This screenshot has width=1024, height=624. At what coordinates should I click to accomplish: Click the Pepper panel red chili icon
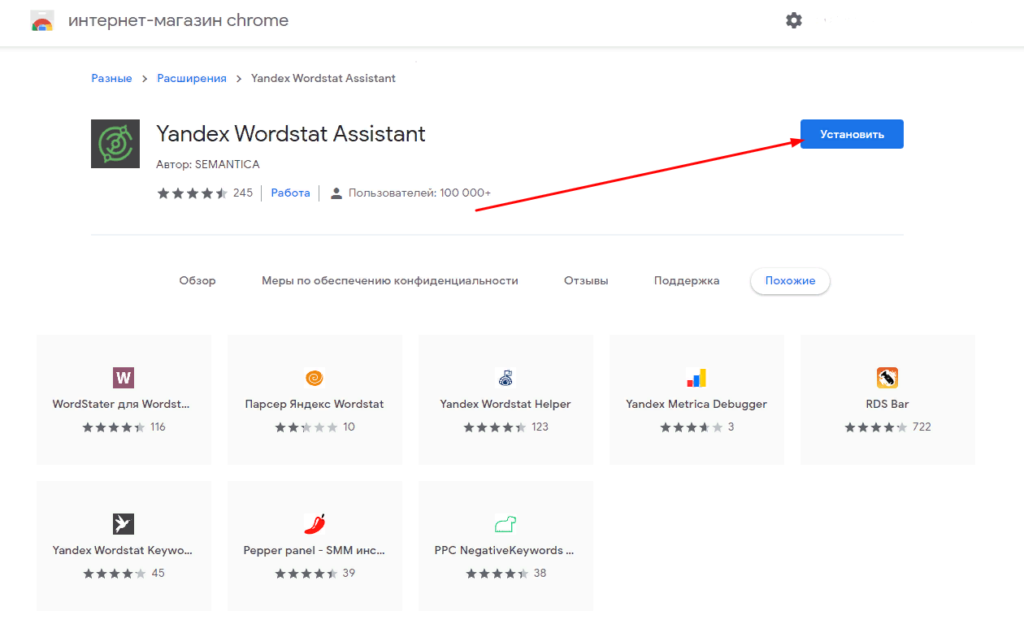(x=315, y=523)
